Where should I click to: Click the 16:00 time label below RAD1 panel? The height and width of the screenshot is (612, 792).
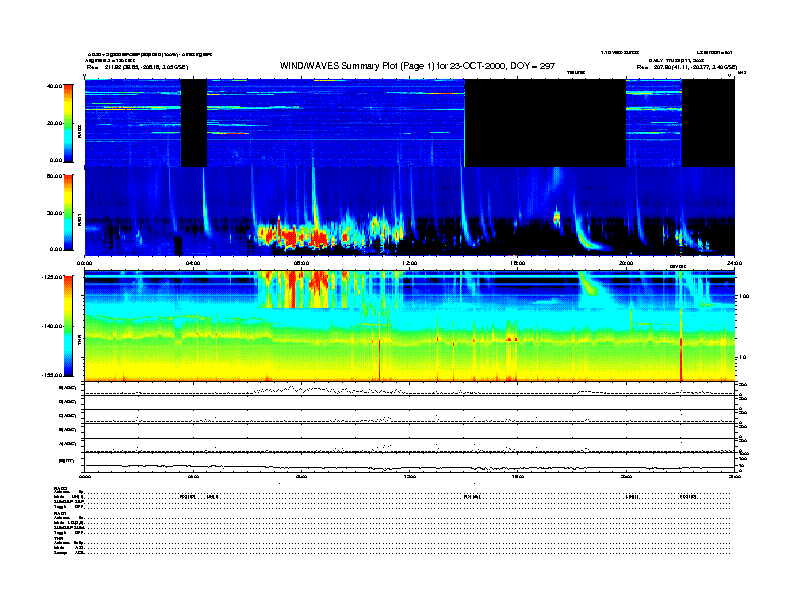[x=518, y=263]
